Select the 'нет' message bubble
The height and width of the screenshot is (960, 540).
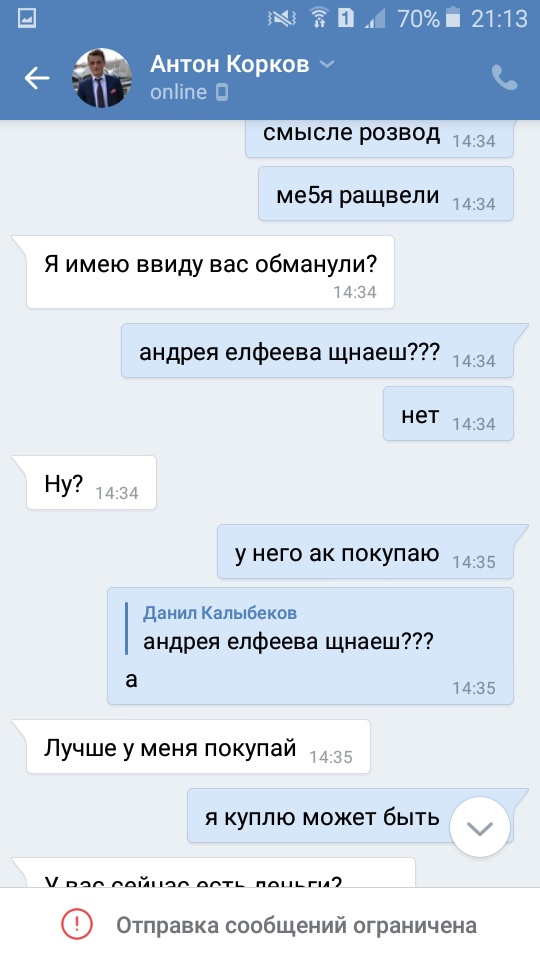coord(448,414)
